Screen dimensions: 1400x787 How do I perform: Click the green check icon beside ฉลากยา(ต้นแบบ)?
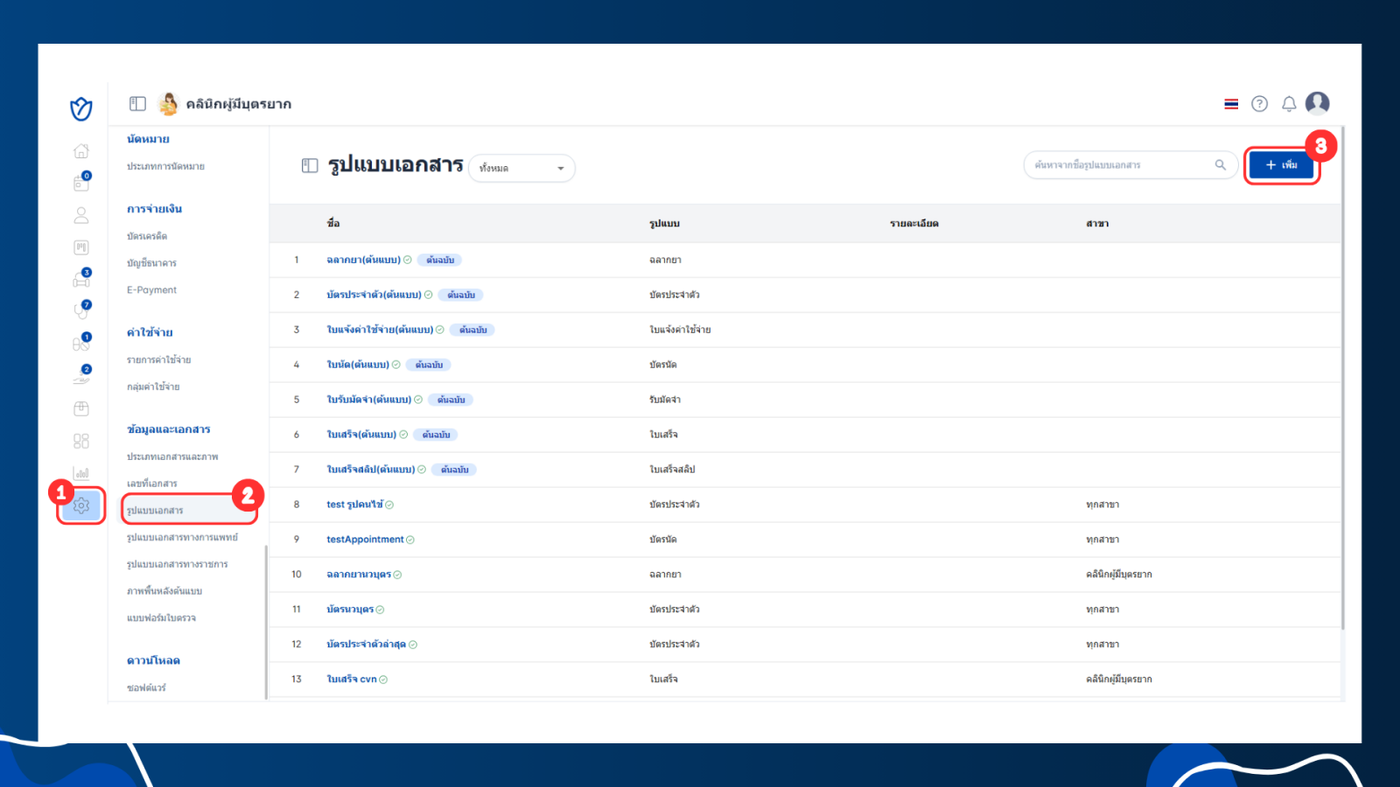click(407, 260)
